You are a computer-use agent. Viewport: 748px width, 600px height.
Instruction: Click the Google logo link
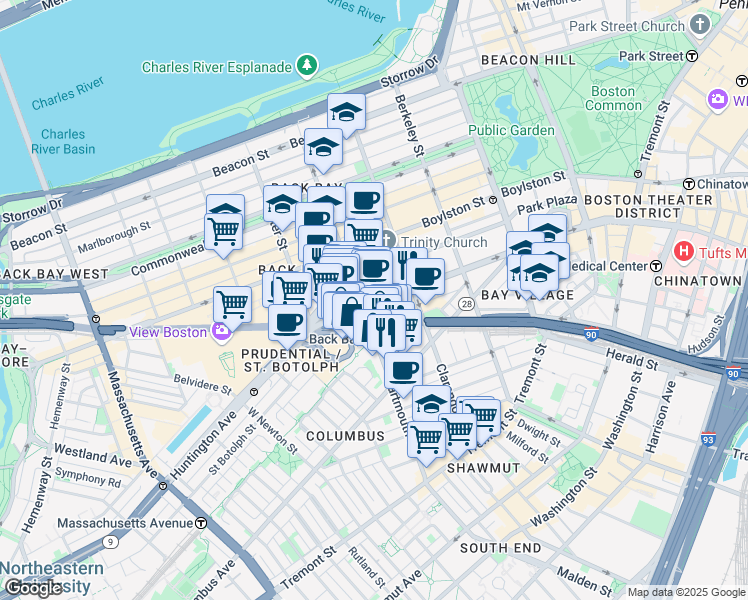(x=34, y=588)
